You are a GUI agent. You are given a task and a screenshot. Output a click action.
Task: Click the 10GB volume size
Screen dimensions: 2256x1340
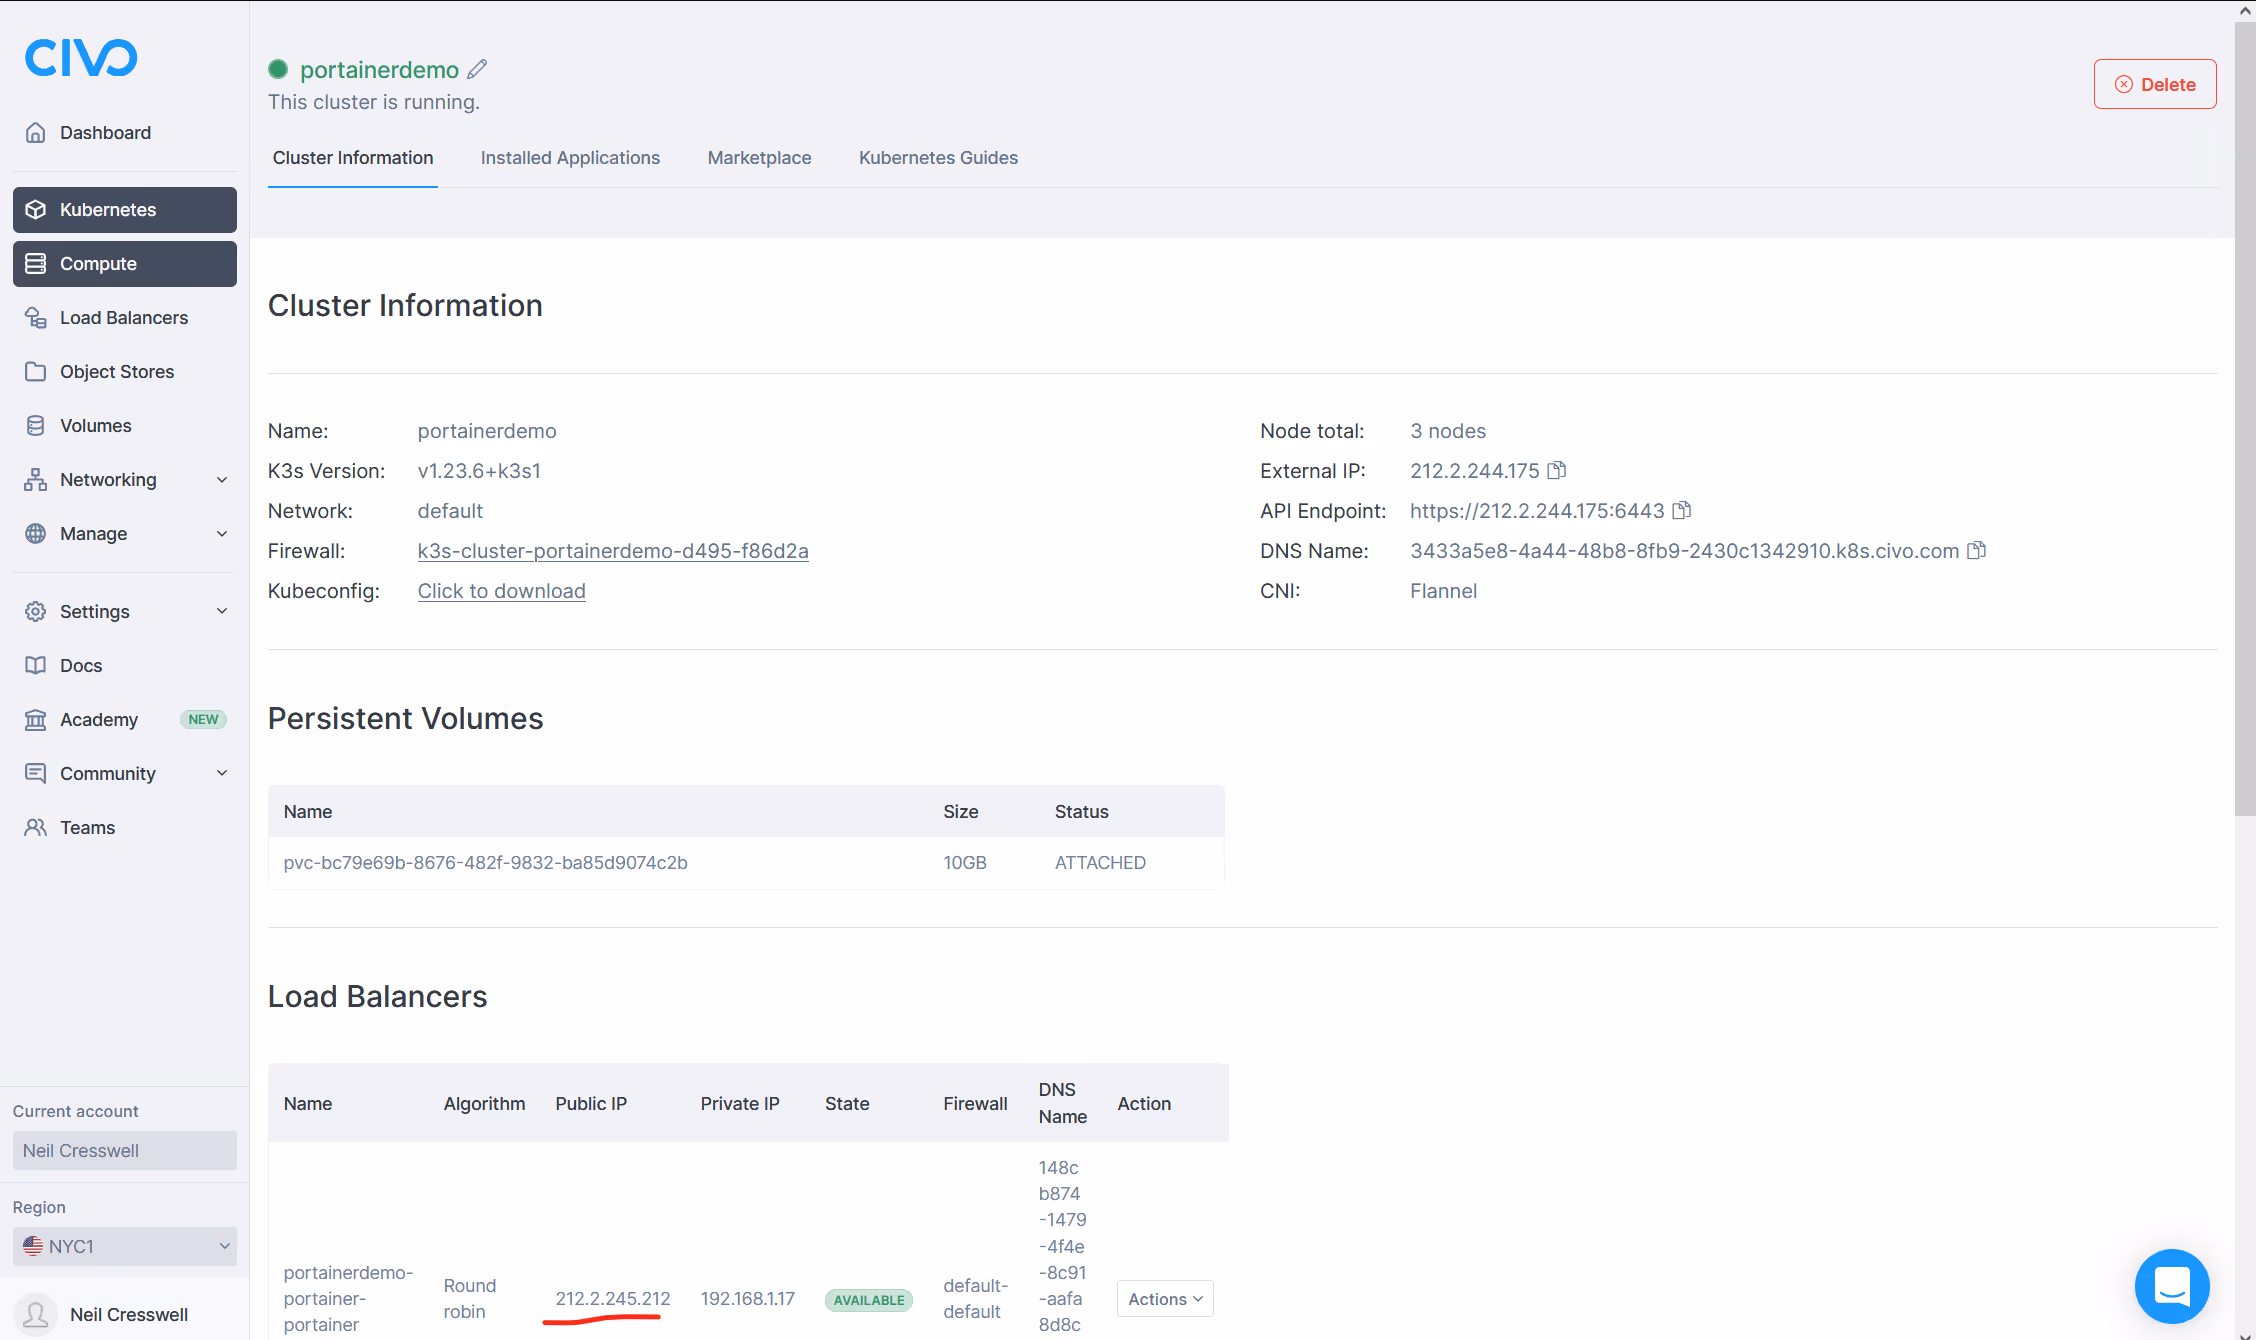click(x=965, y=862)
